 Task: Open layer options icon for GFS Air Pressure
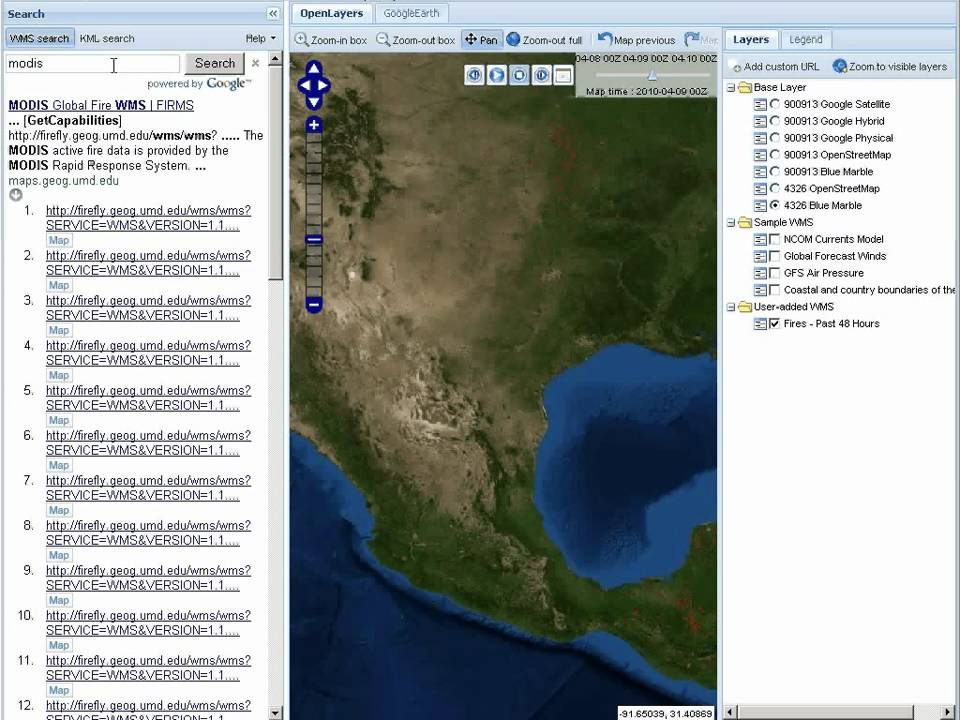tap(760, 273)
